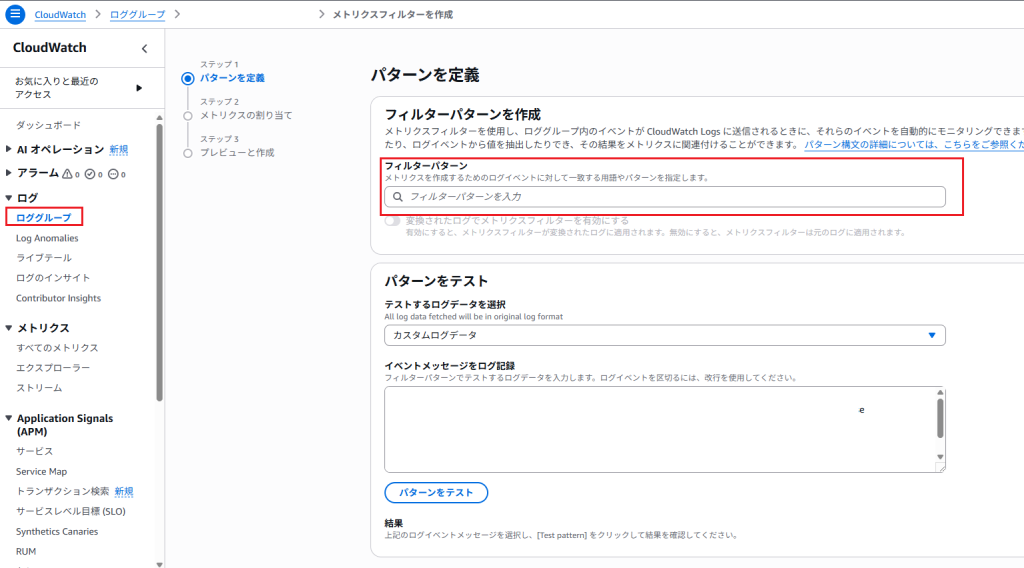Screen dimensions: 1024x568
Task: Open Service Map in the sidebar
Action: tap(41, 471)
